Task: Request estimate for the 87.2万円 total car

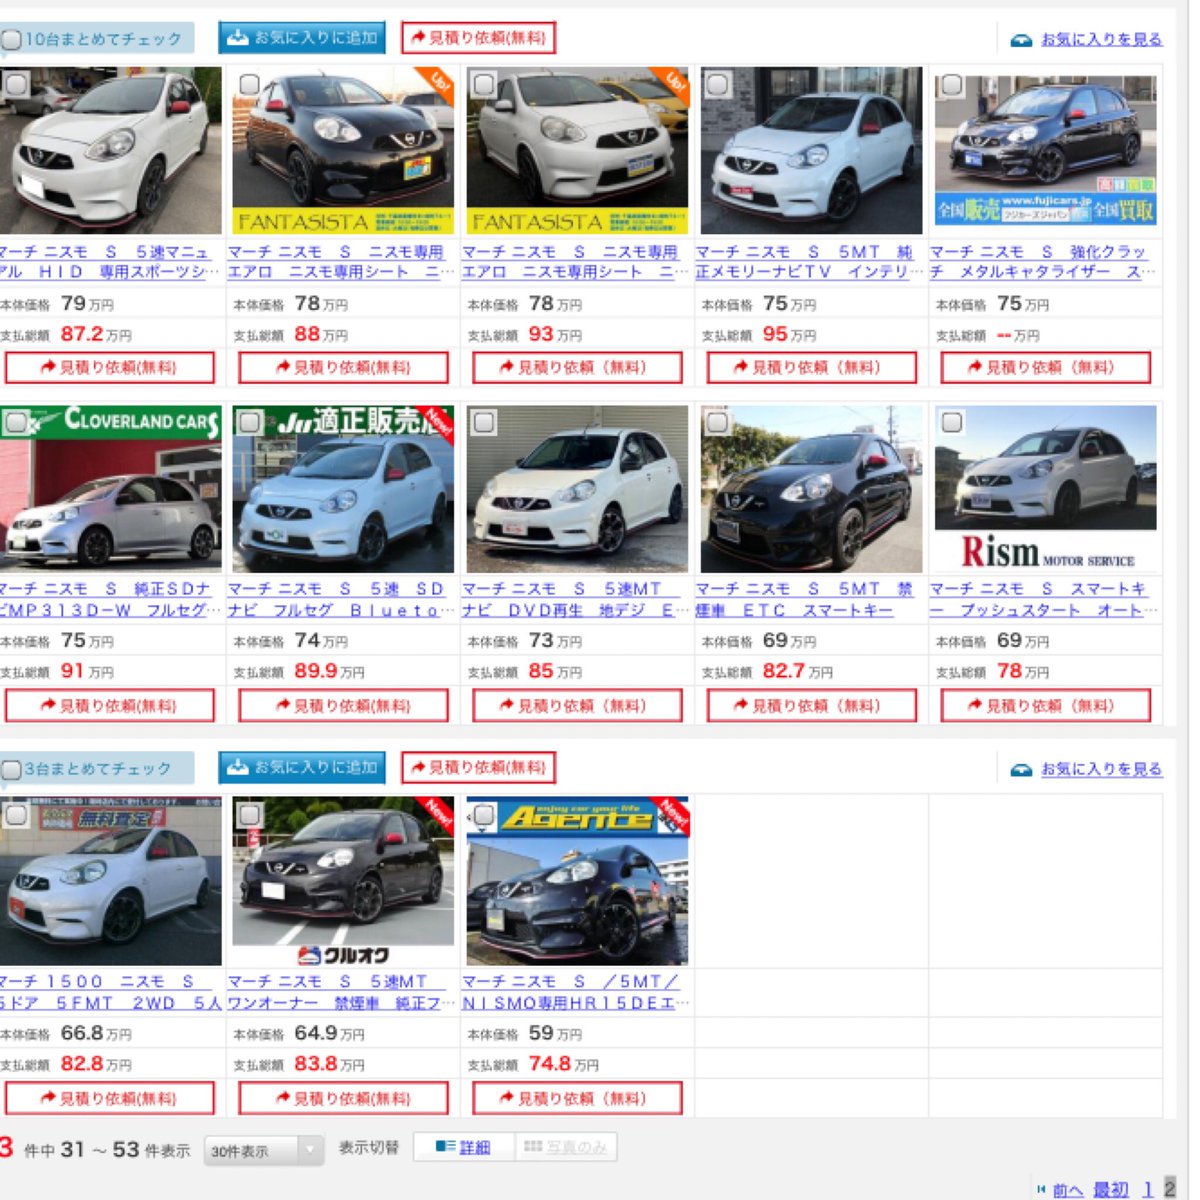Action: click(109, 368)
